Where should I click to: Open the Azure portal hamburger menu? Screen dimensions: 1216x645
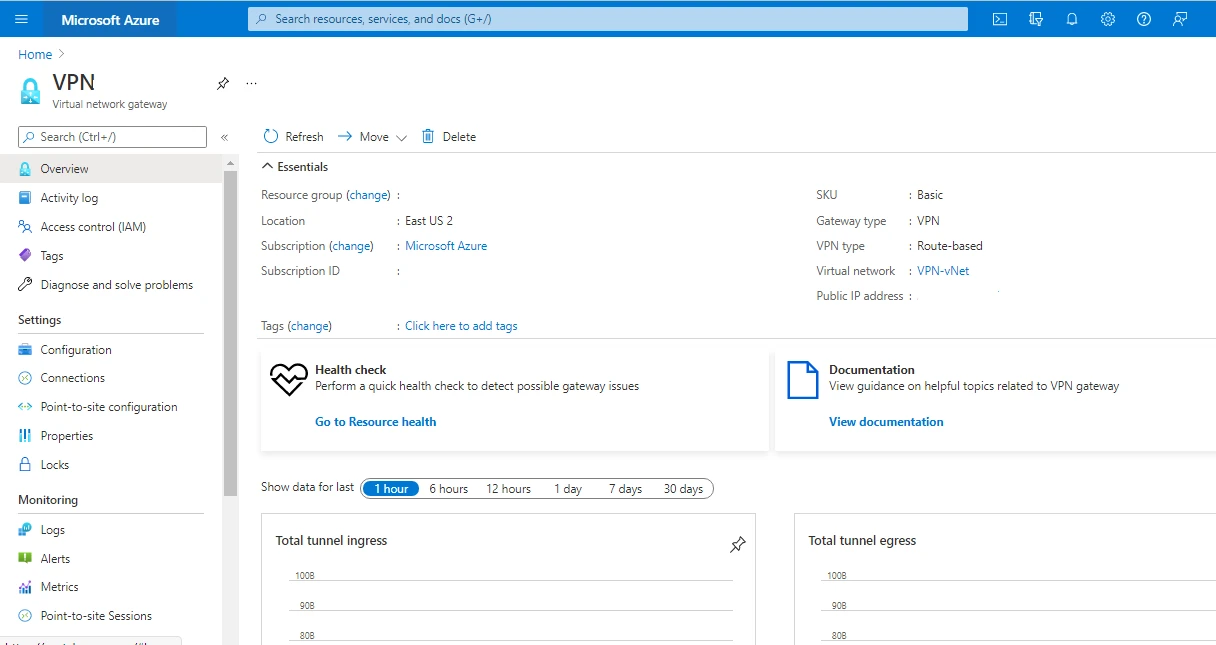(21, 18)
